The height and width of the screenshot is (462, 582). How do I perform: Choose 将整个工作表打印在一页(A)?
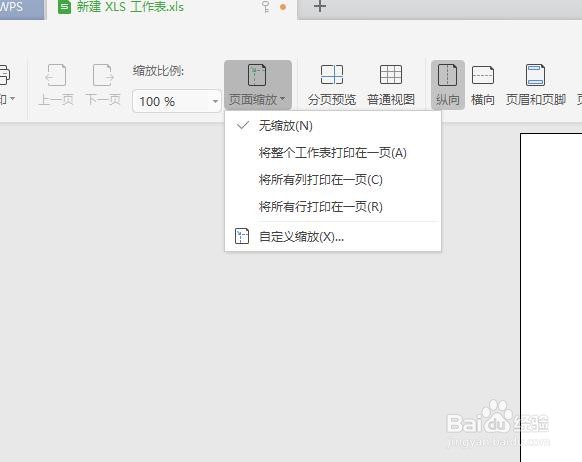333,153
